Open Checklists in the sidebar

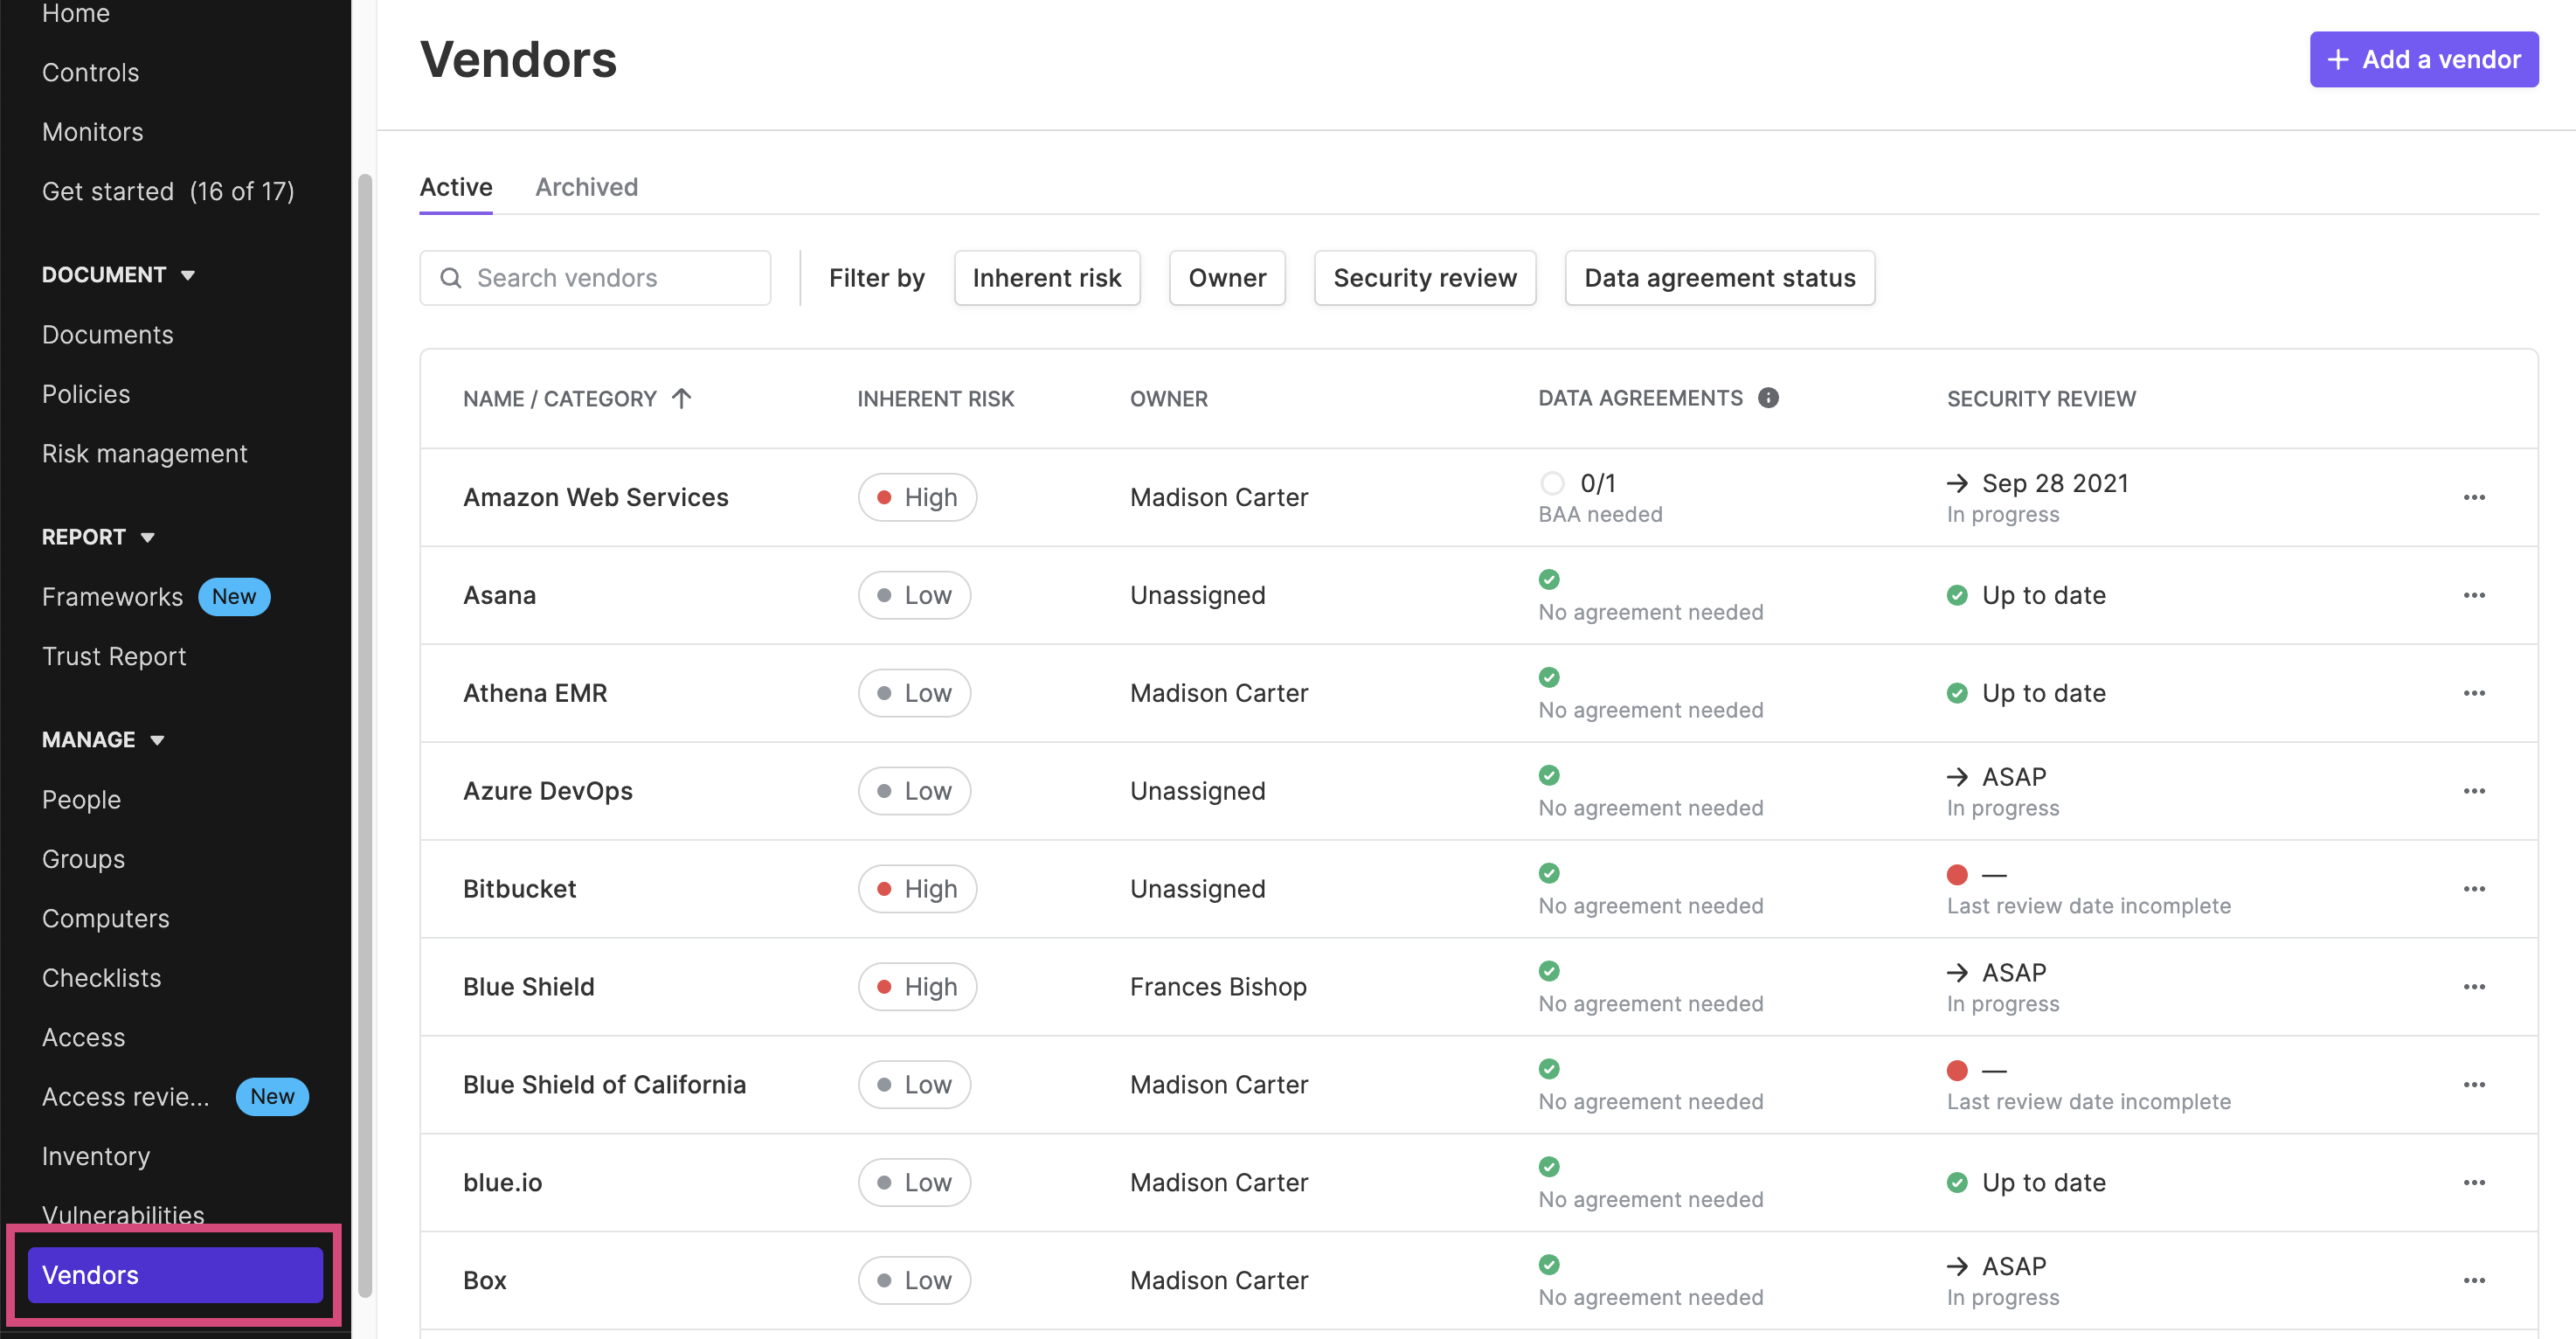pos(101,978)
